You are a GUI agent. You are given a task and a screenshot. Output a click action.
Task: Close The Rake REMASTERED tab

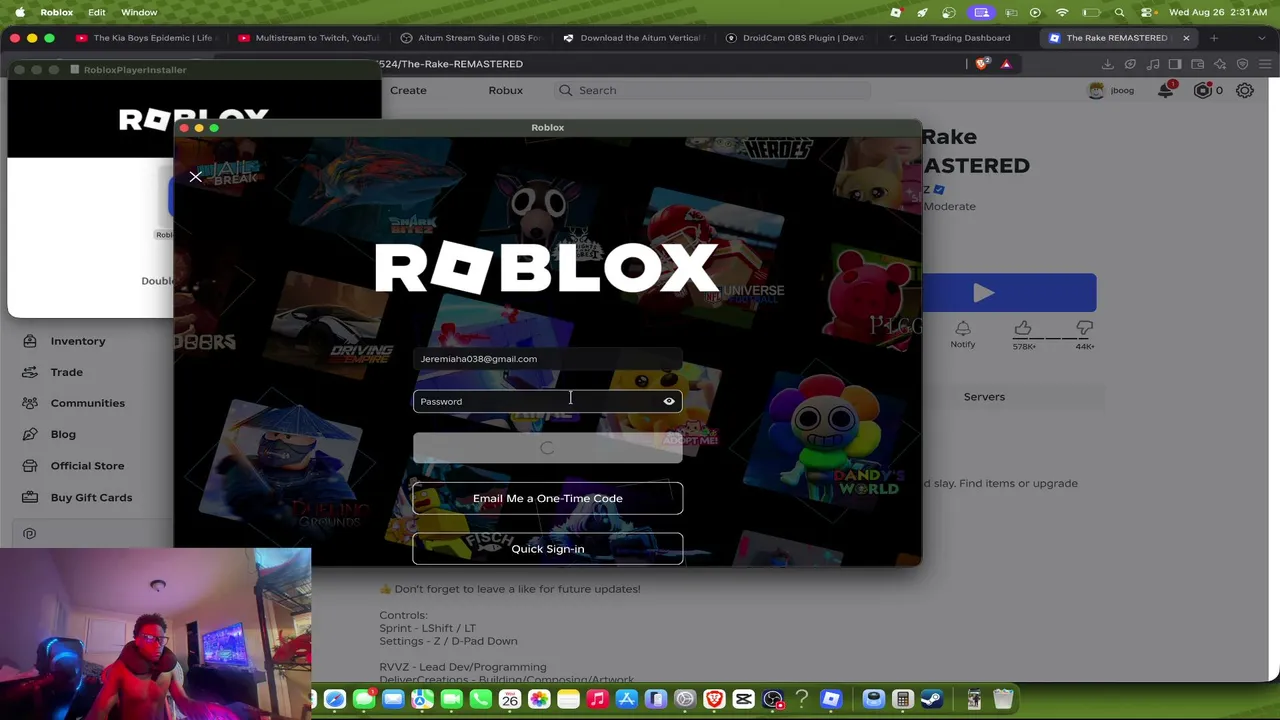[1186, 38]
